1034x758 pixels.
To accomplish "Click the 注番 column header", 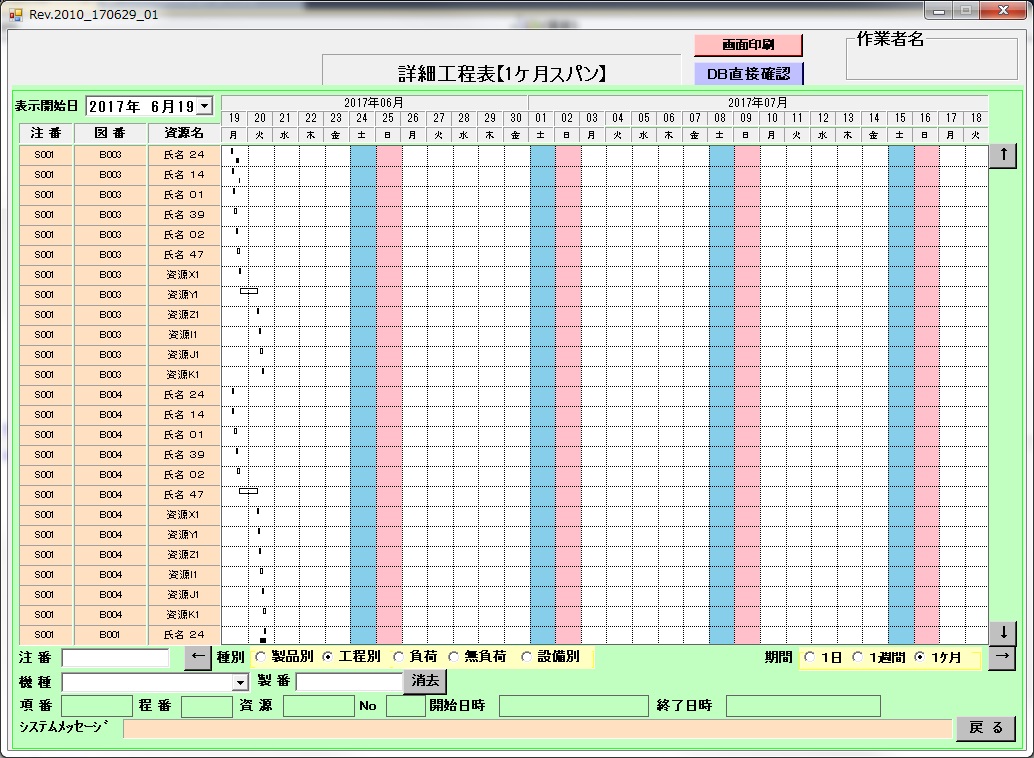I will point(46,133).
